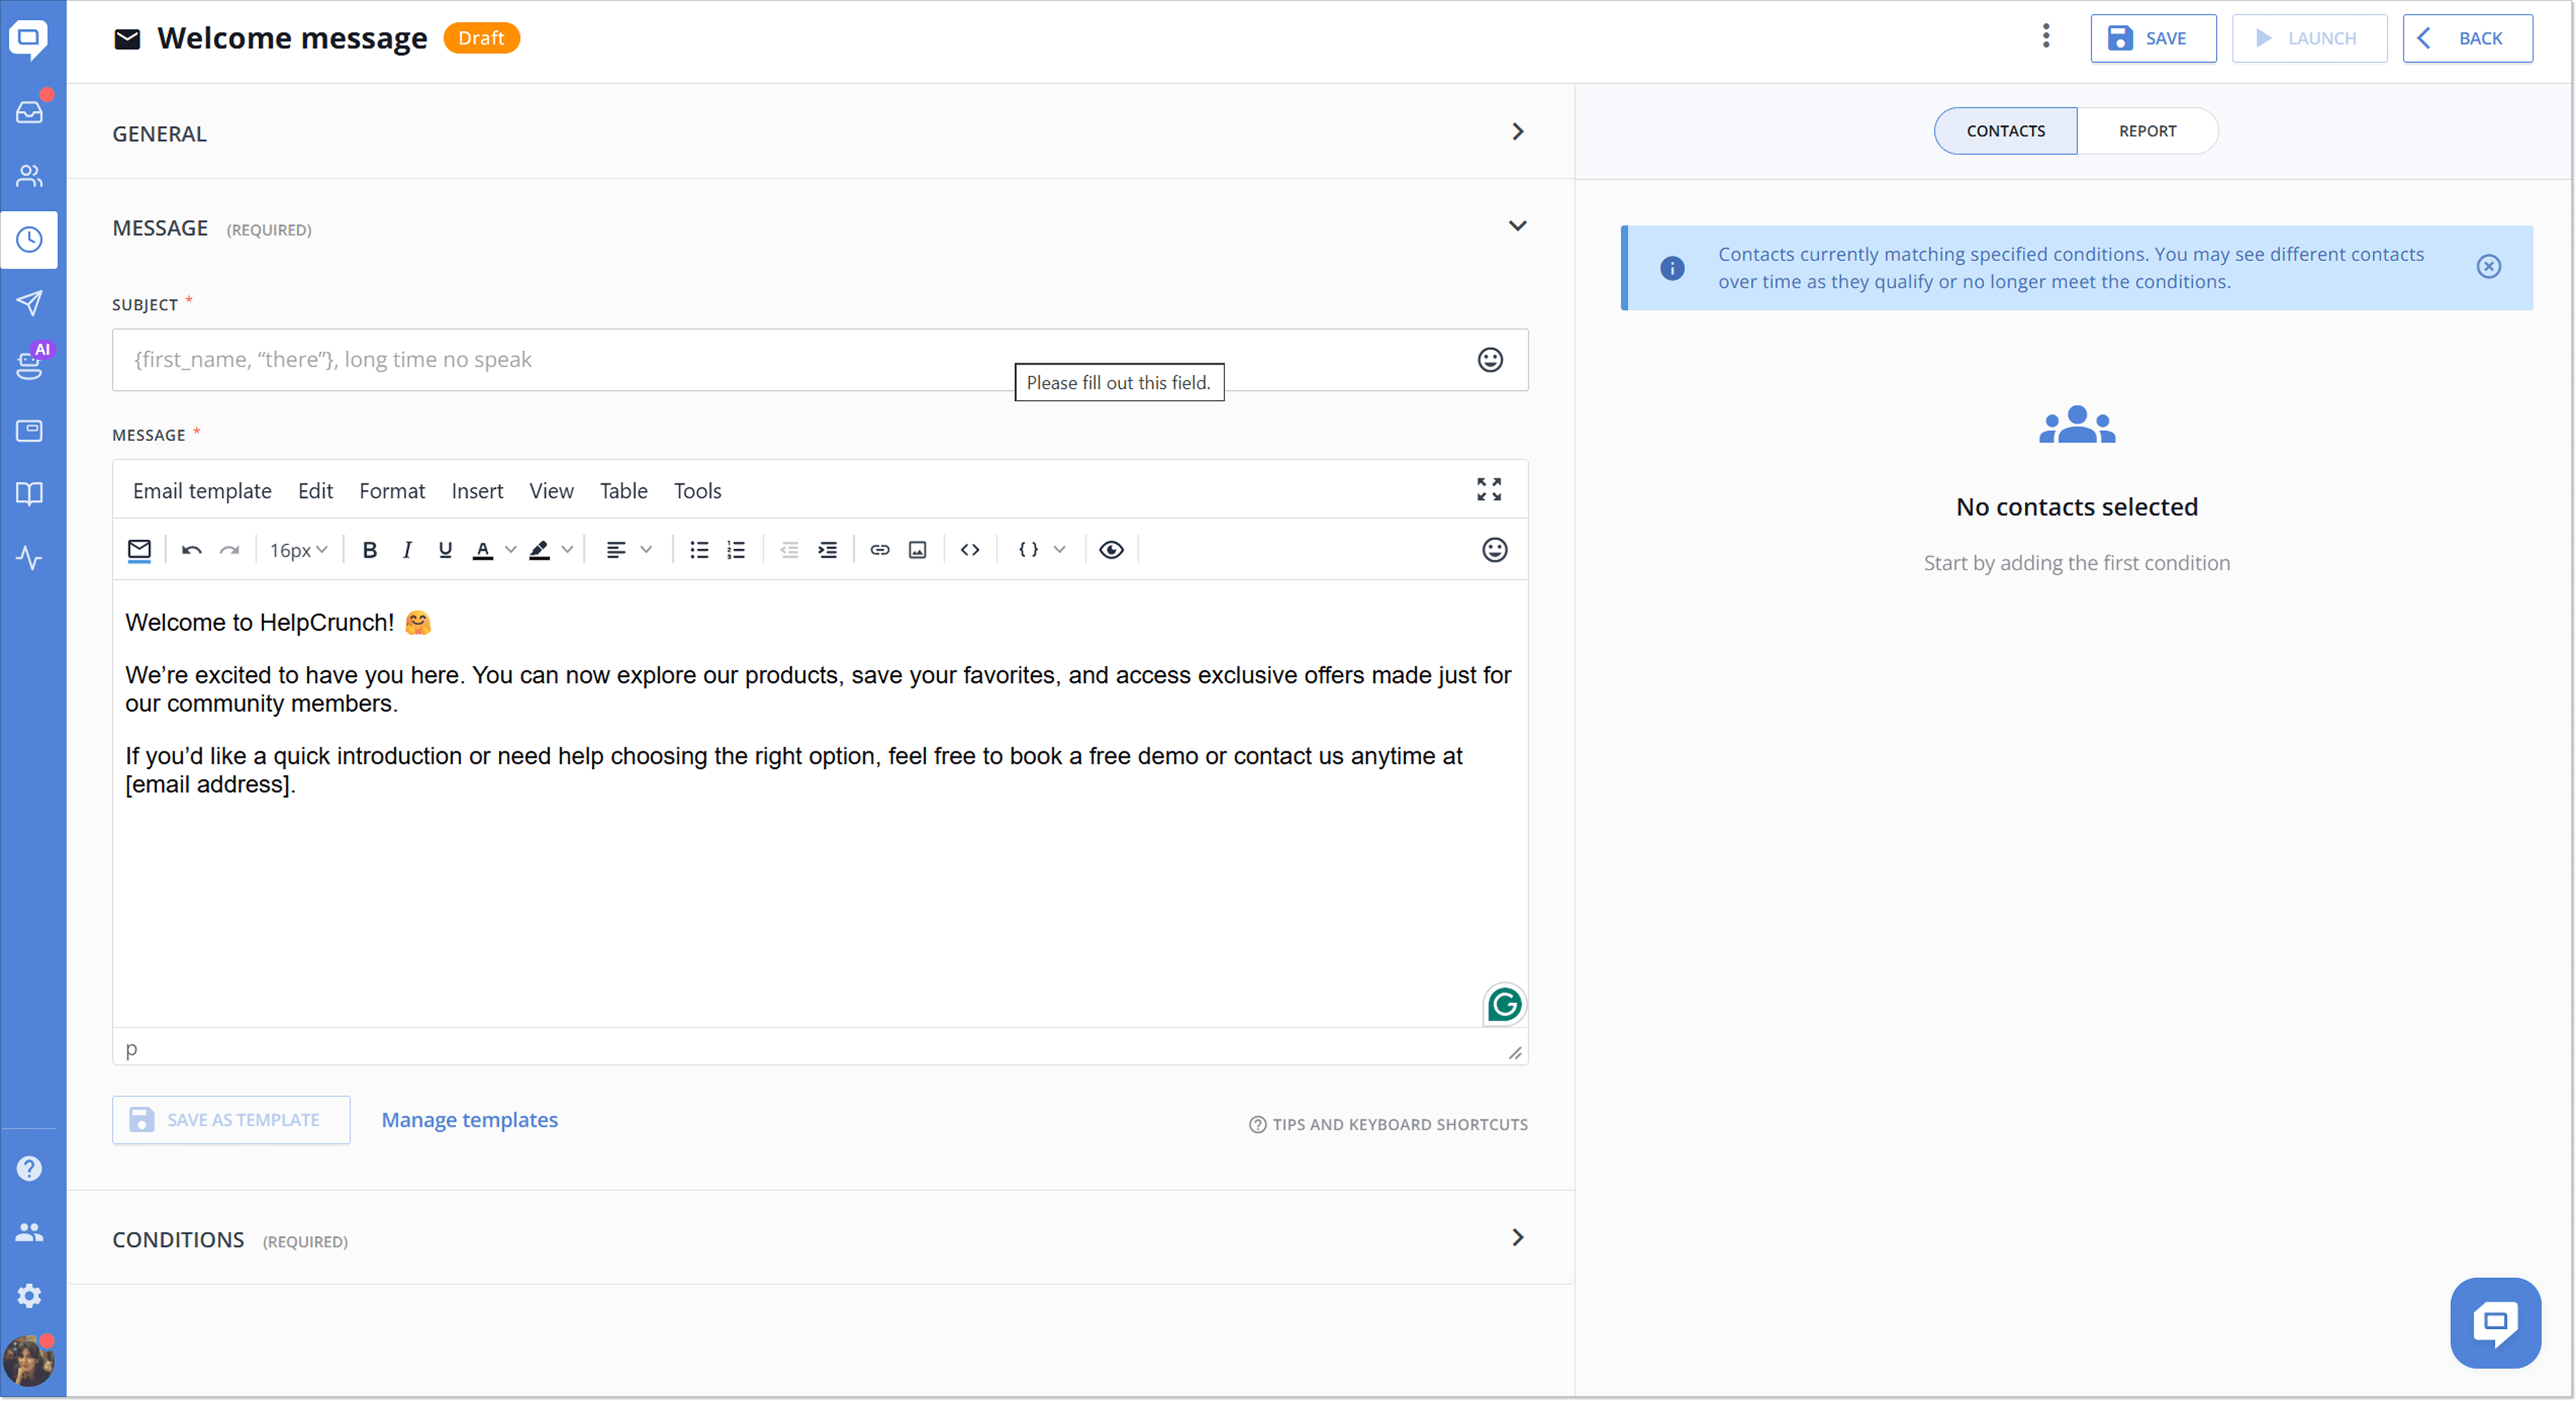Open the text alignment dropdown
The height and width of the screenshot is (1401, 2576).
(x=629, y=550)
